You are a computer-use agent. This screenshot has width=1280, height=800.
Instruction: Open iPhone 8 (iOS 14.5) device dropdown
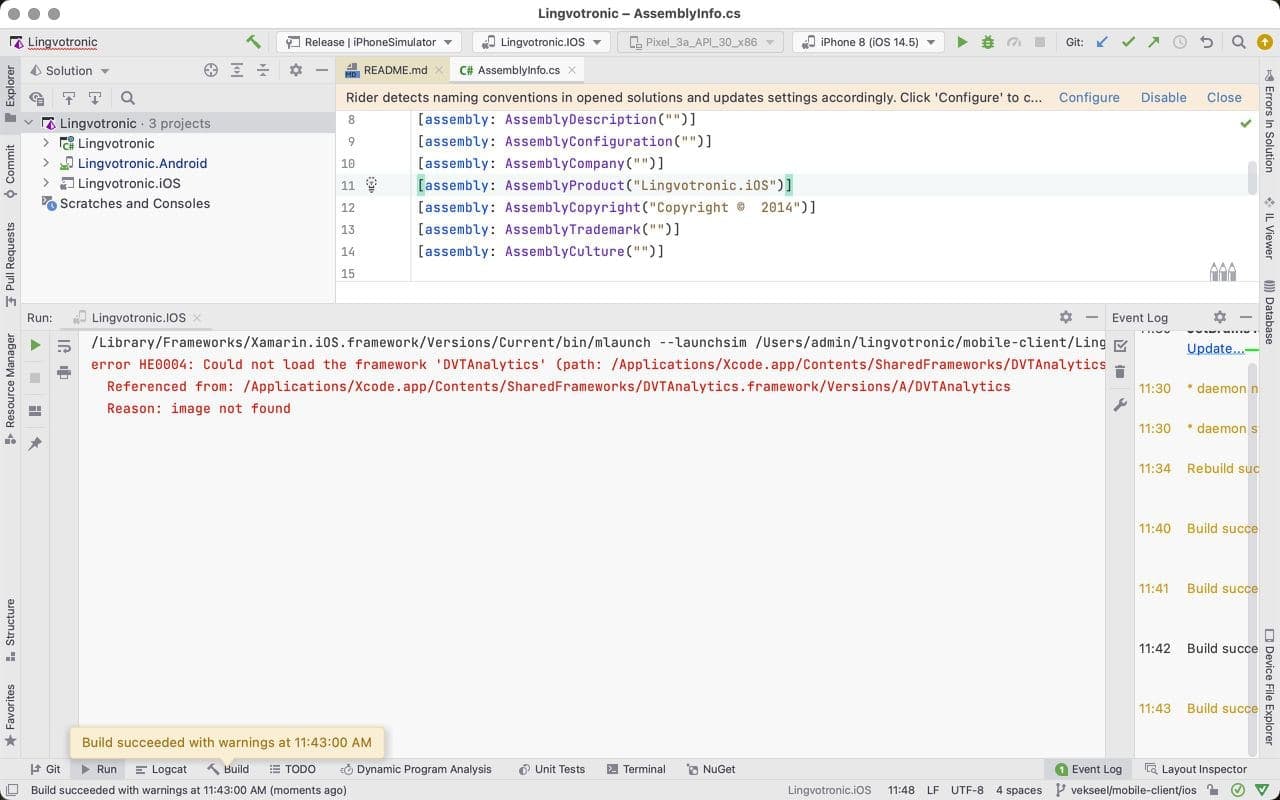click(868, 42)
